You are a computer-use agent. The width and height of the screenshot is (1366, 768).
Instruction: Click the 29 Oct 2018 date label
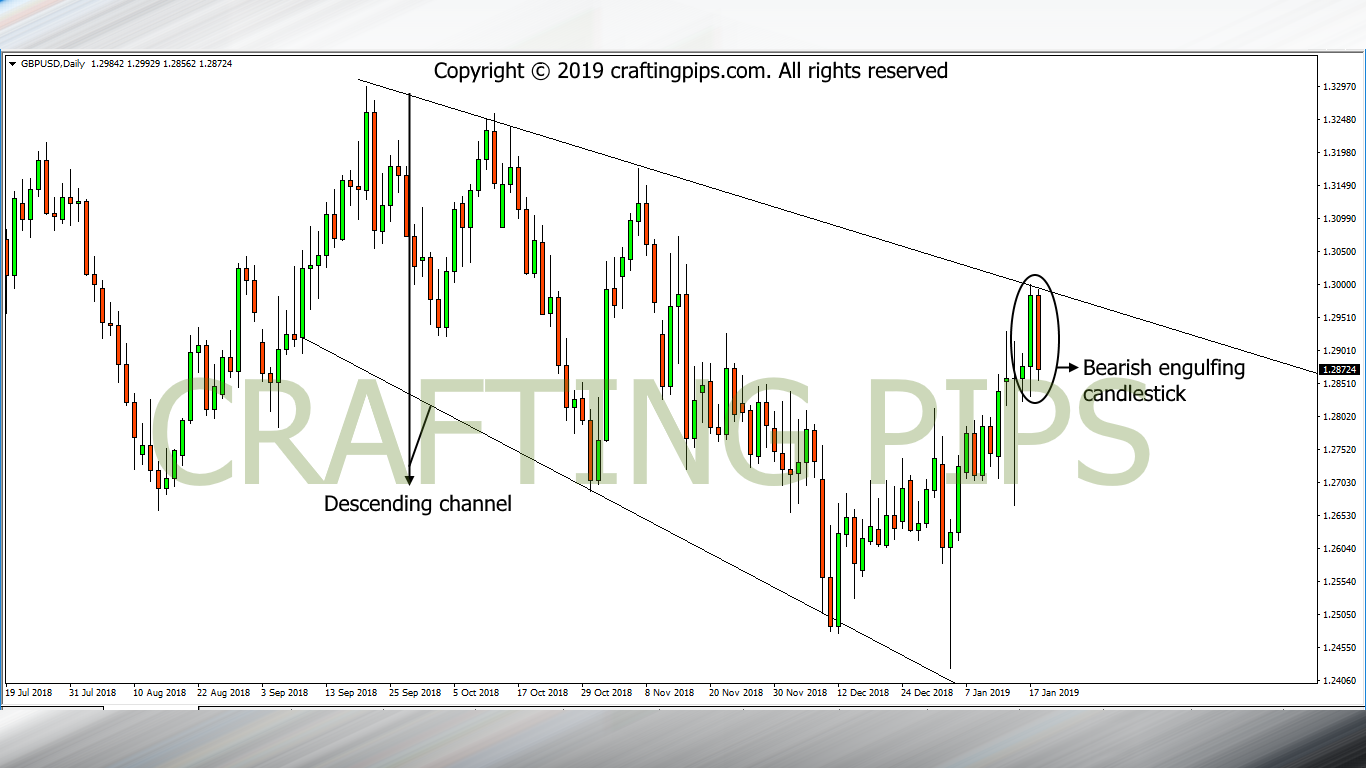606,692
